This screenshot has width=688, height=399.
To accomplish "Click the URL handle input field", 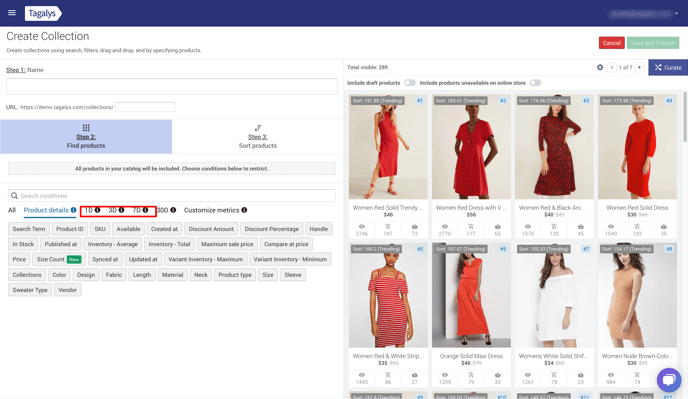I will [145, 107].
